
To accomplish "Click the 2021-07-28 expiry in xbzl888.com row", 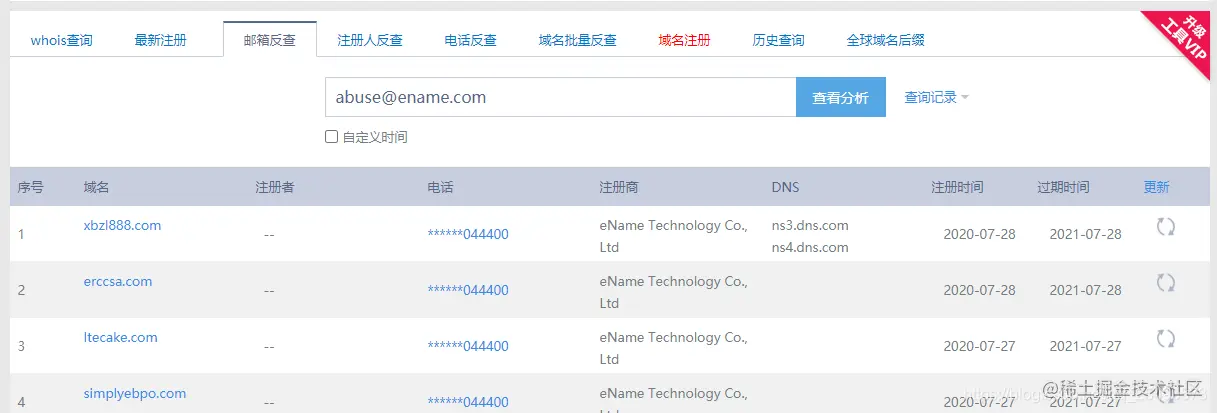I will point(1085,234).
